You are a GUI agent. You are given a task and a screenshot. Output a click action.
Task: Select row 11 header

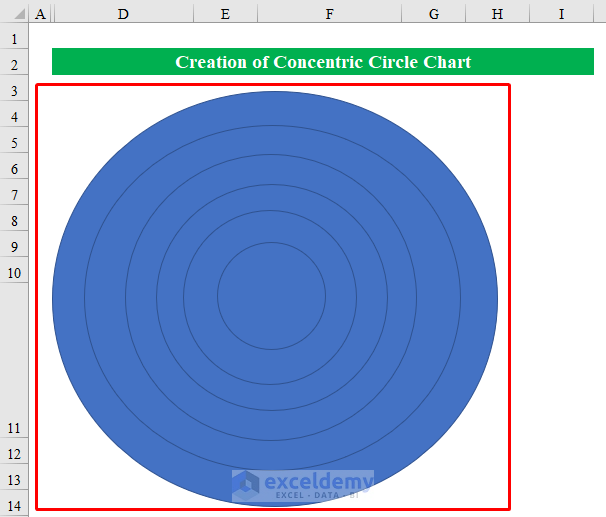[14, 360]
